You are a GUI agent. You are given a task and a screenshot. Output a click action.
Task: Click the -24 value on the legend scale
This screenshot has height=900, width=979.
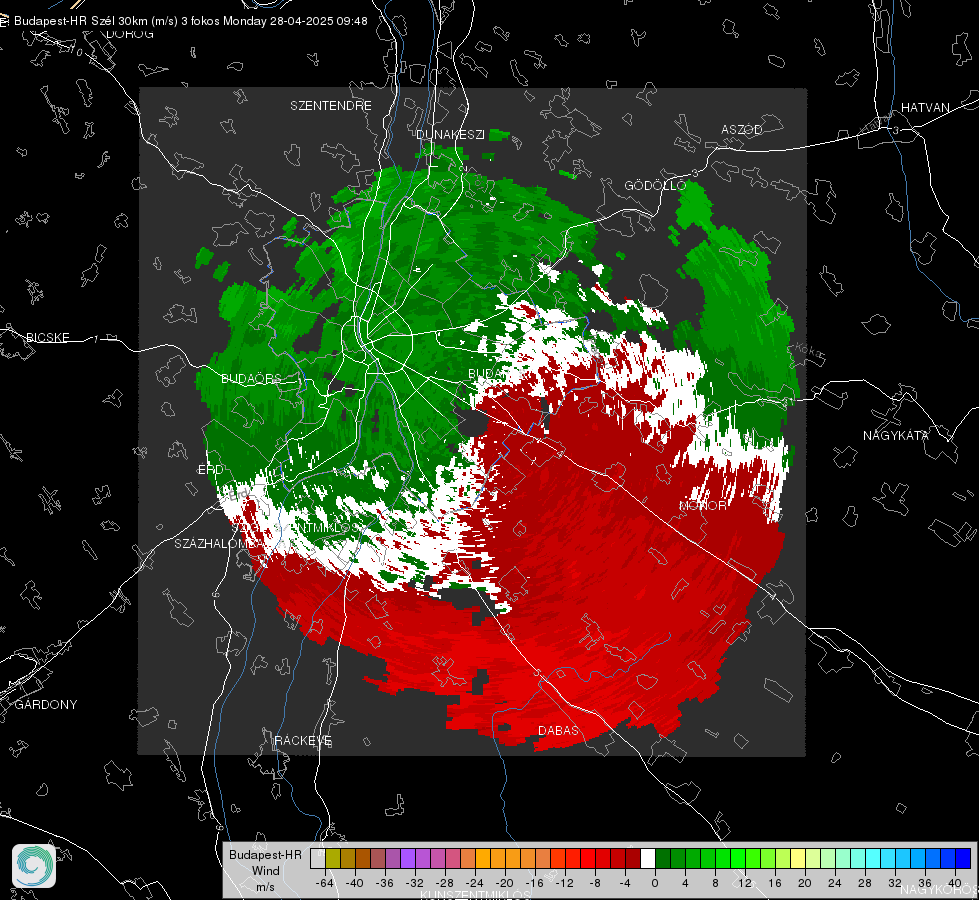(x=475, y=883)
